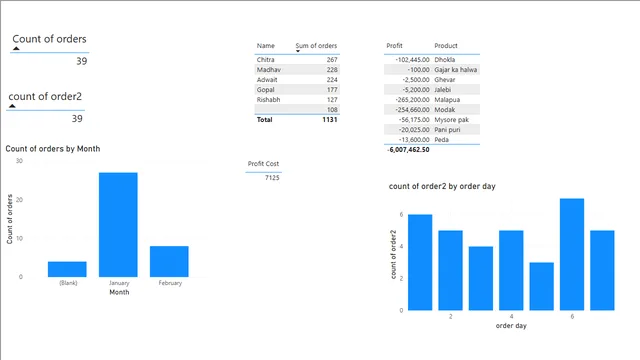640x360 pixels.
Task: Select the Peda product cell
Action: coord(441,140)
